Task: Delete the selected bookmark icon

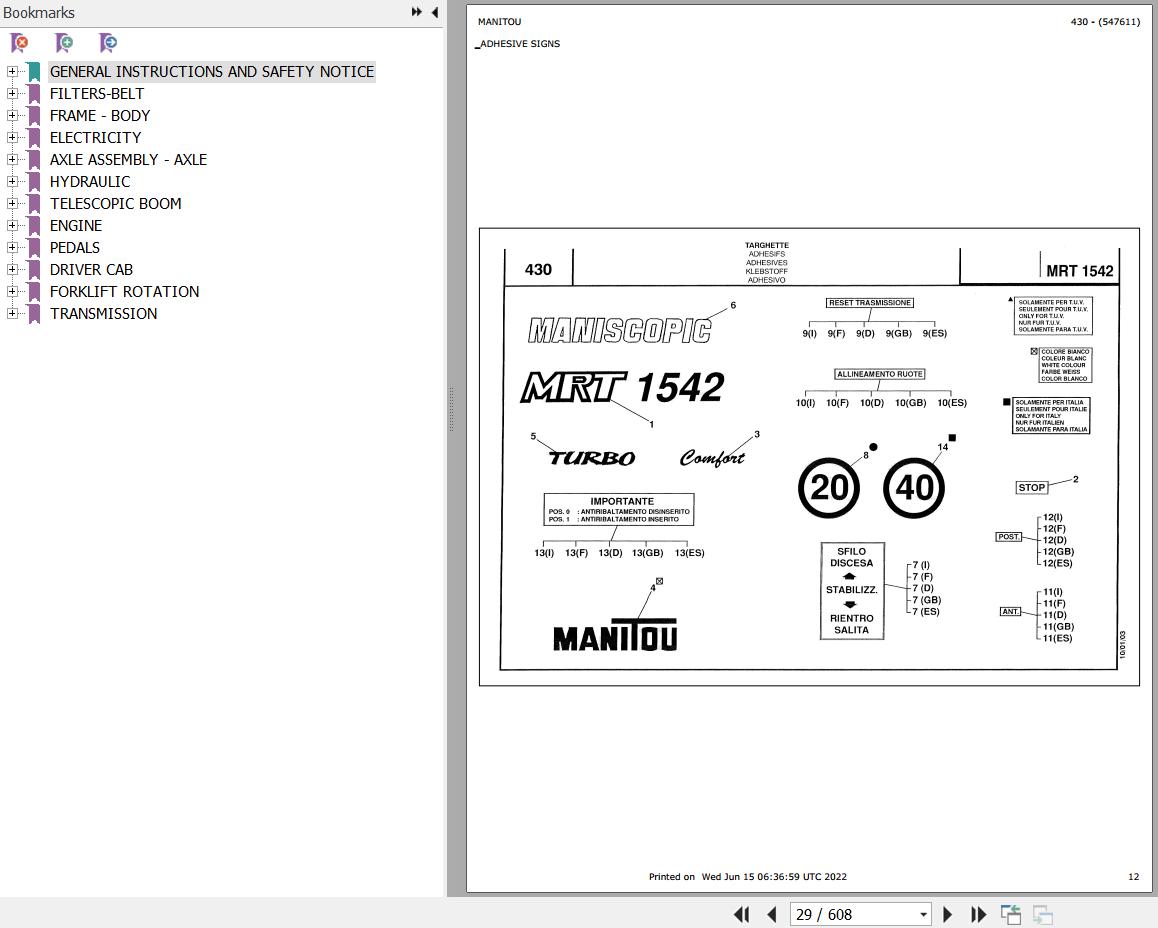Action: coord(20,43)
